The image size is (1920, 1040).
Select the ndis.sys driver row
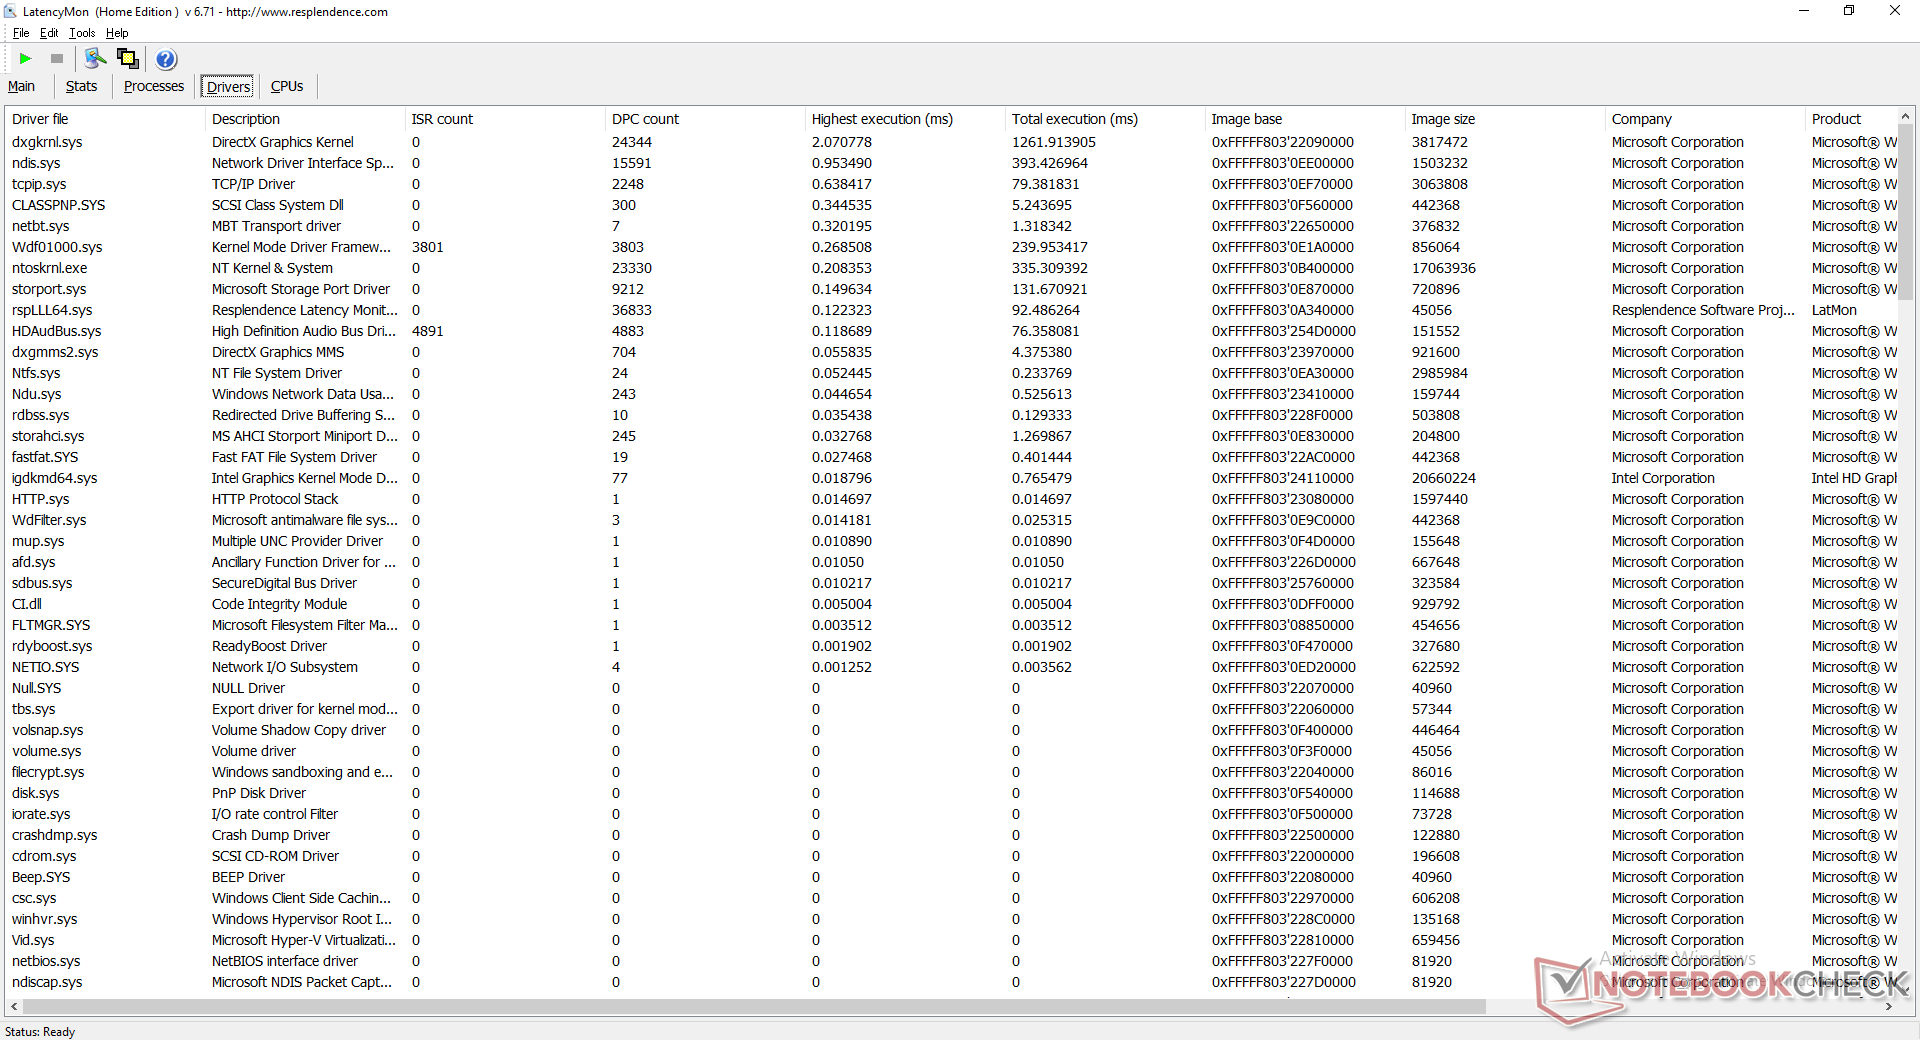(x=951, y=163)
